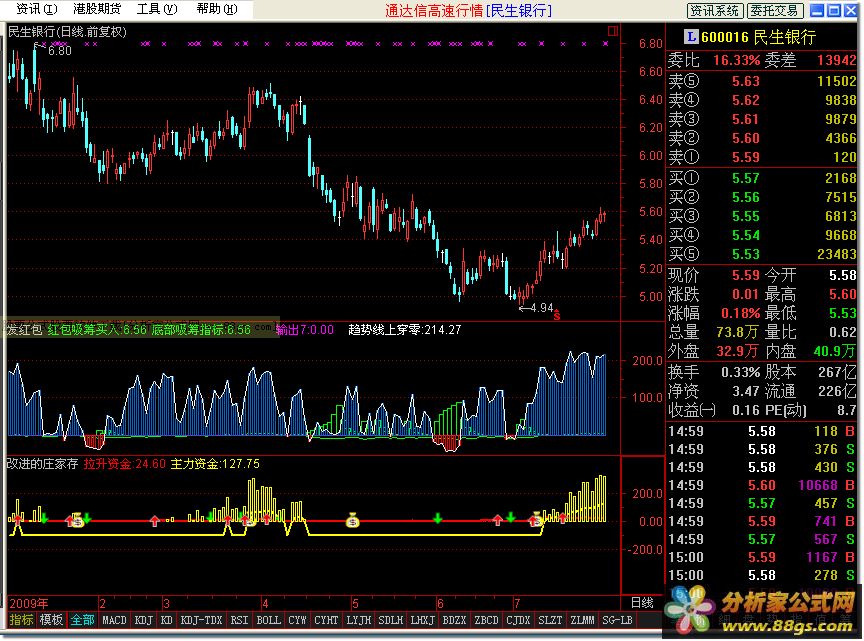864x641 pixels.
Task: Switch to the 模板 tab
Action: coord(51,620)
